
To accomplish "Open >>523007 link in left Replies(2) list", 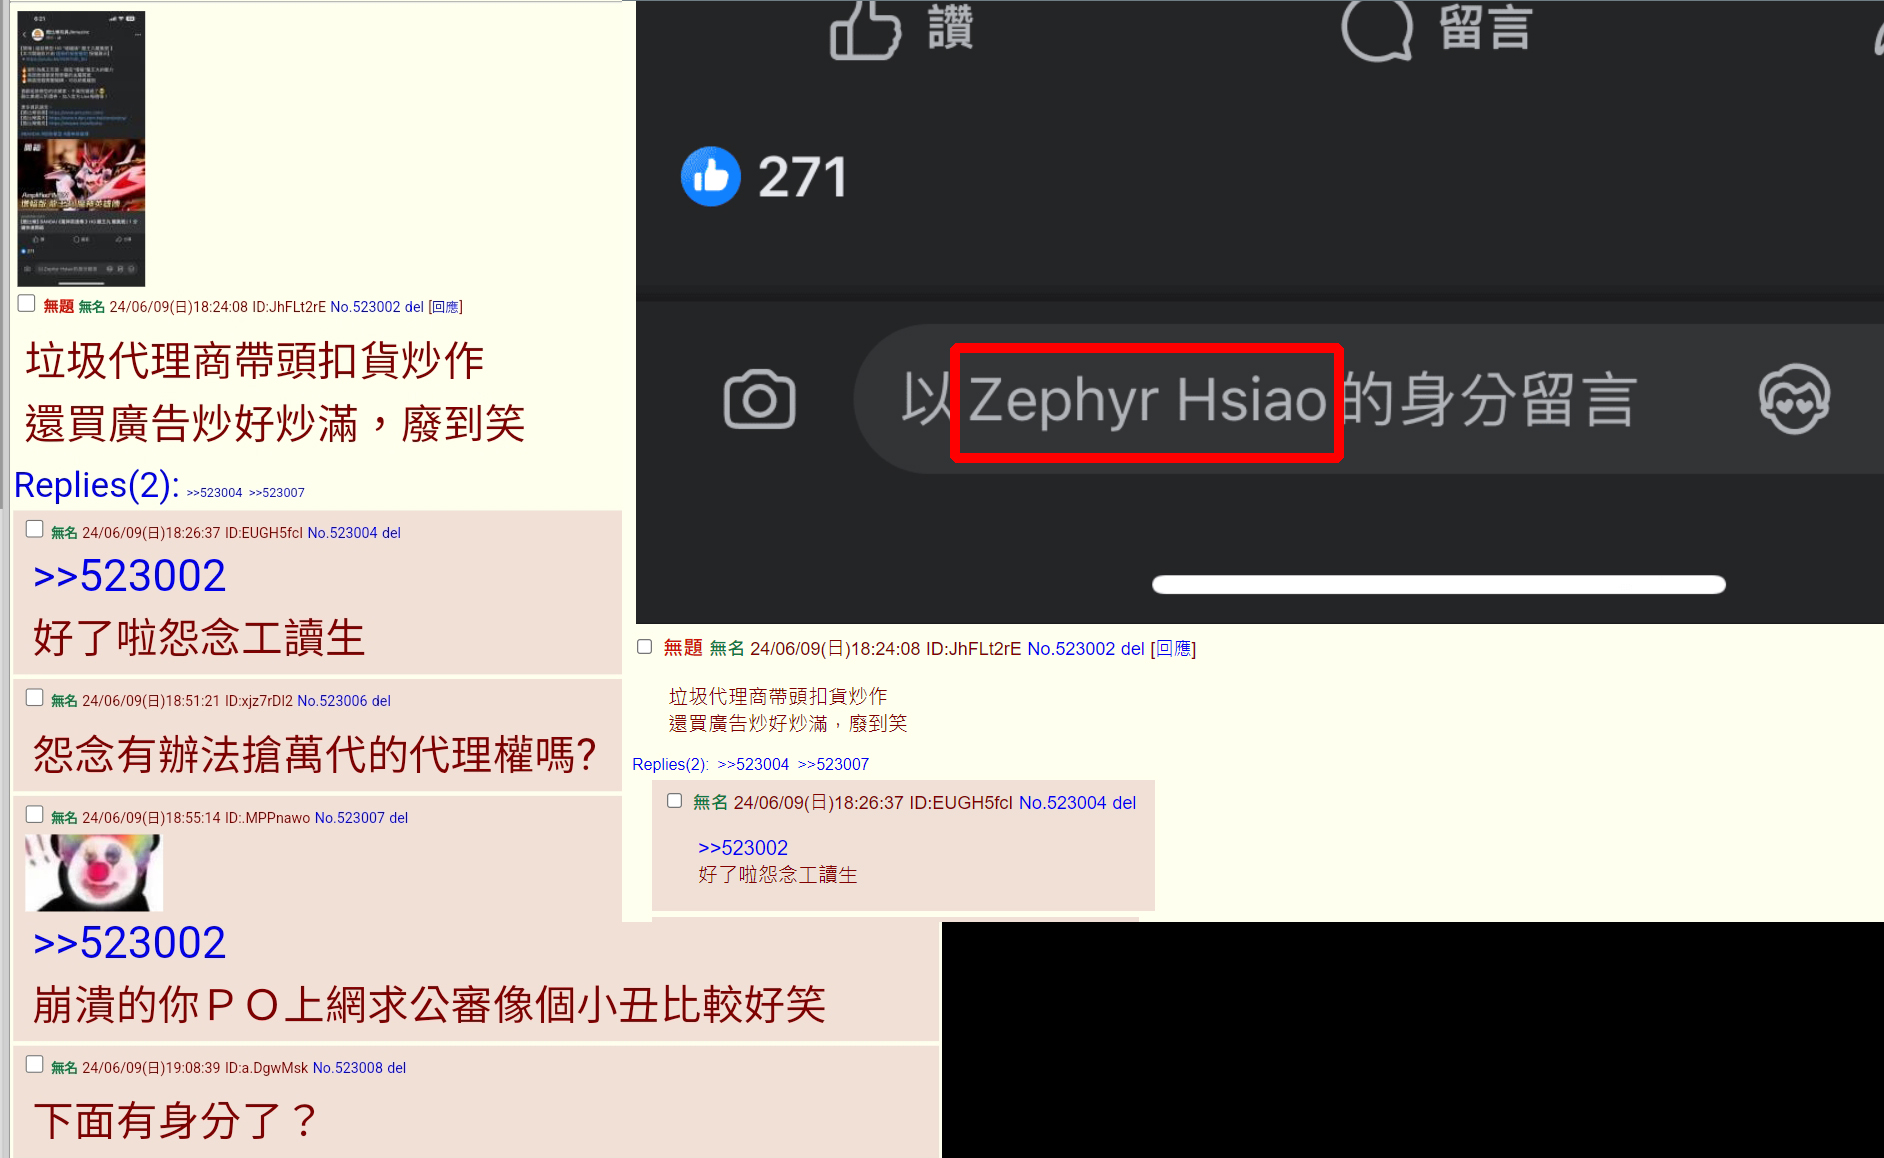I will [277, 493].
